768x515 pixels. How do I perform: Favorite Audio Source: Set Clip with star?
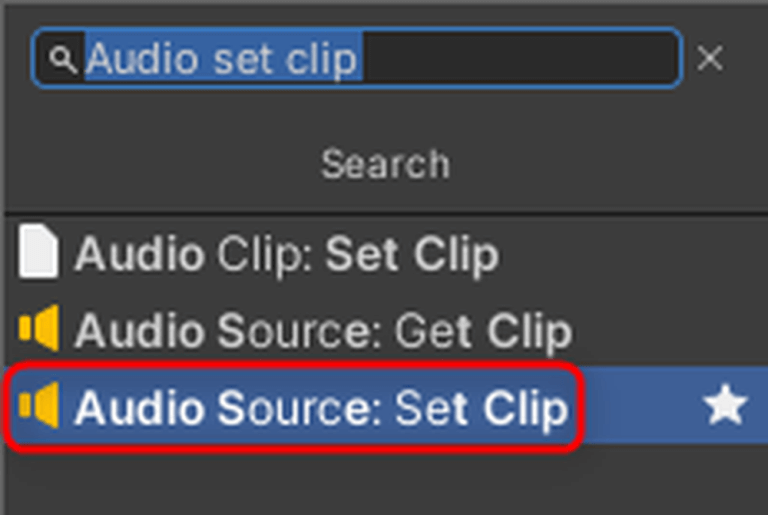click(724, 406)
